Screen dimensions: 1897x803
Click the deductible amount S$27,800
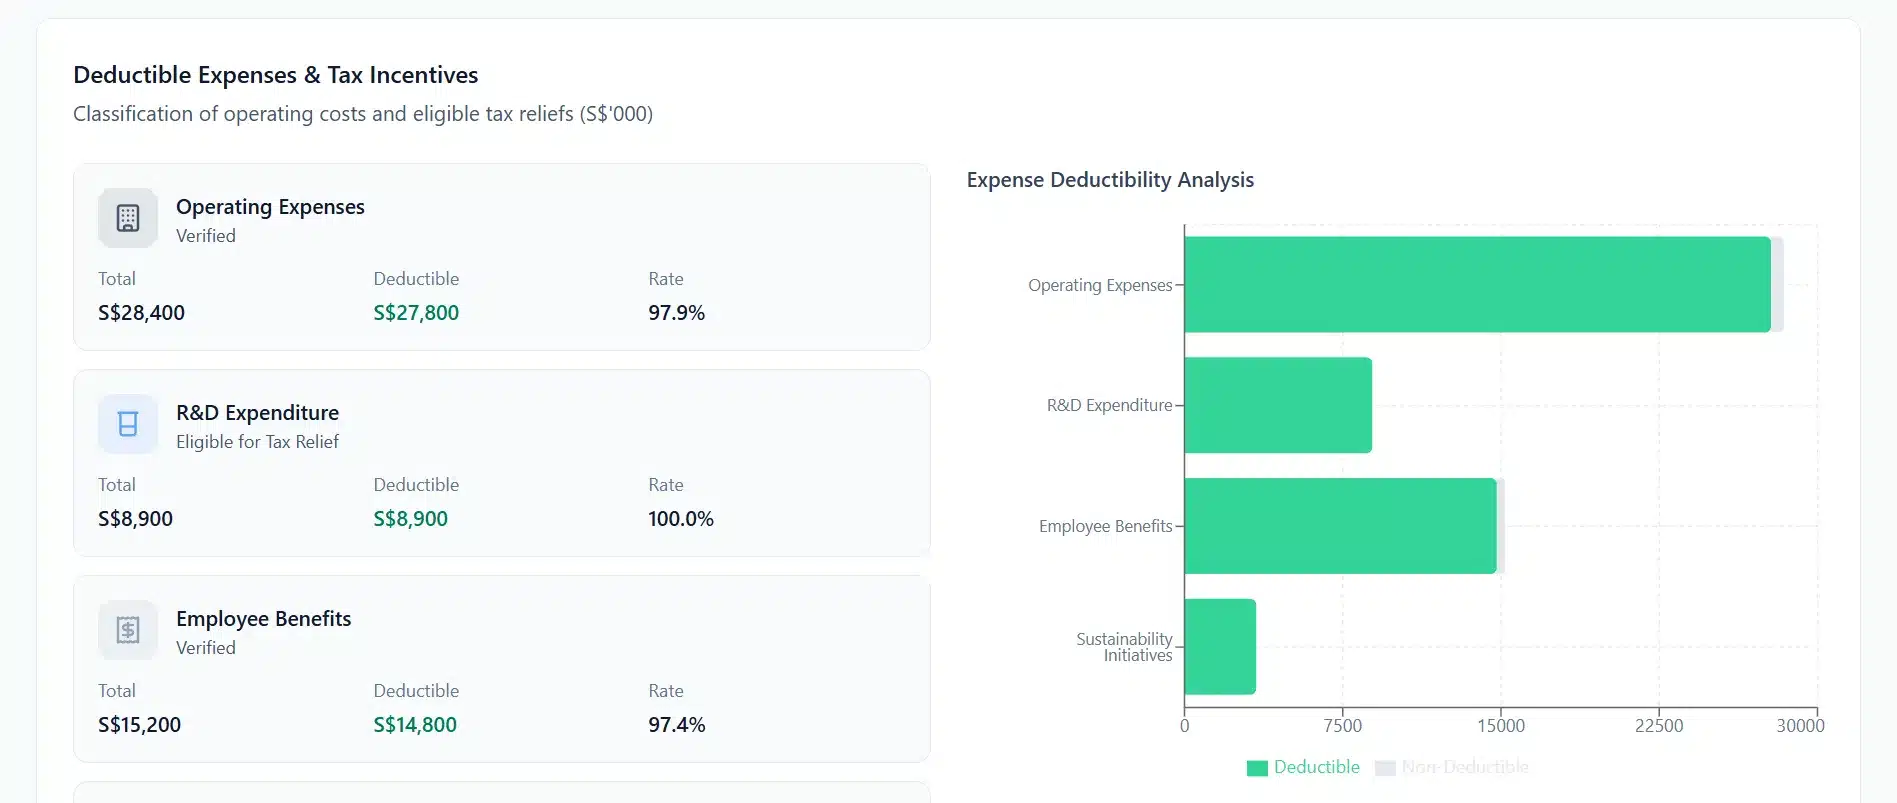[x=416, y=312]
